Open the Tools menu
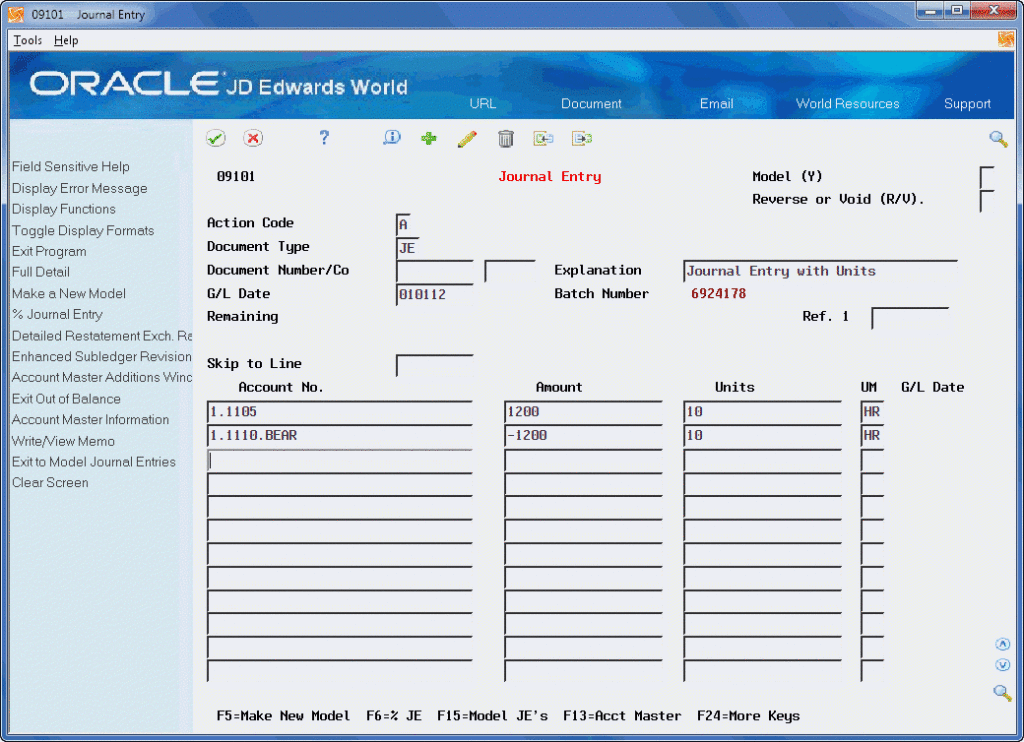Viewport: 1024px width, 742px height. point(27,40)
